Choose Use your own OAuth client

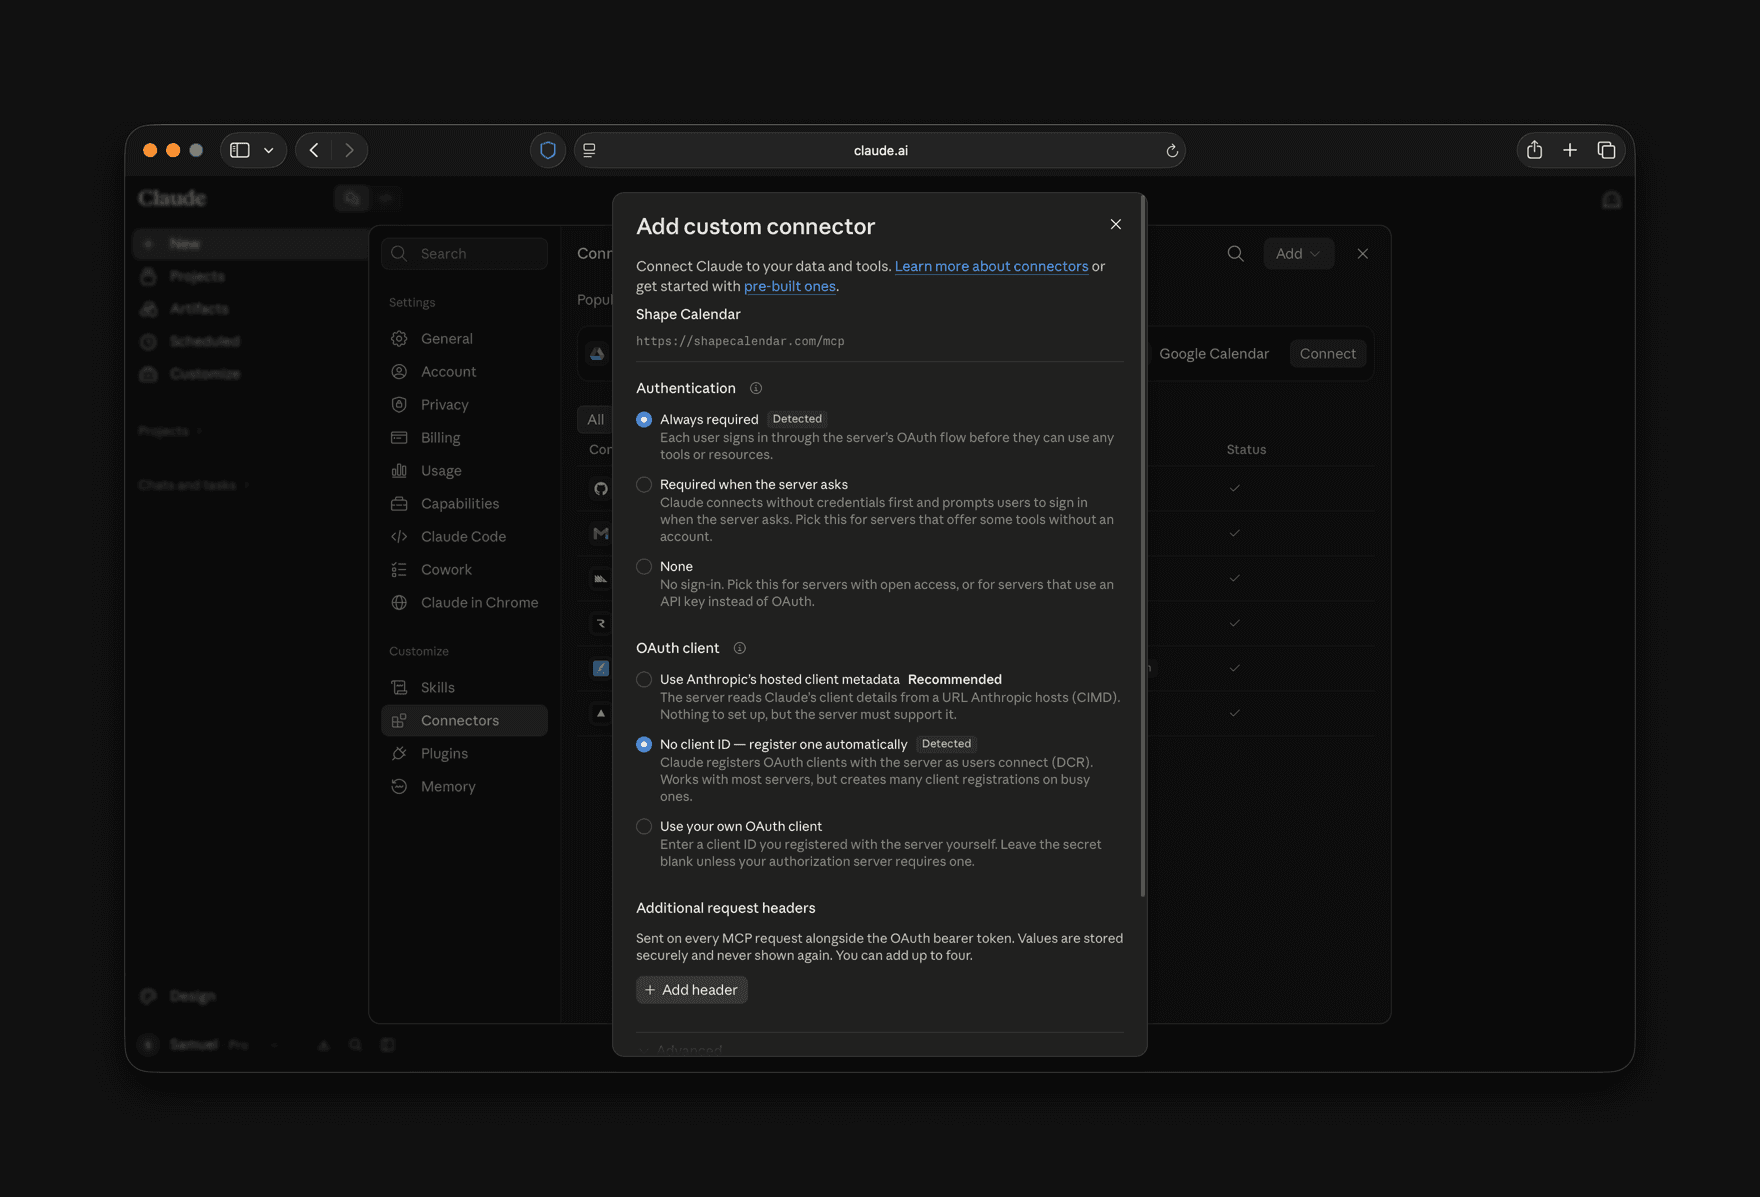pos(644,826)
